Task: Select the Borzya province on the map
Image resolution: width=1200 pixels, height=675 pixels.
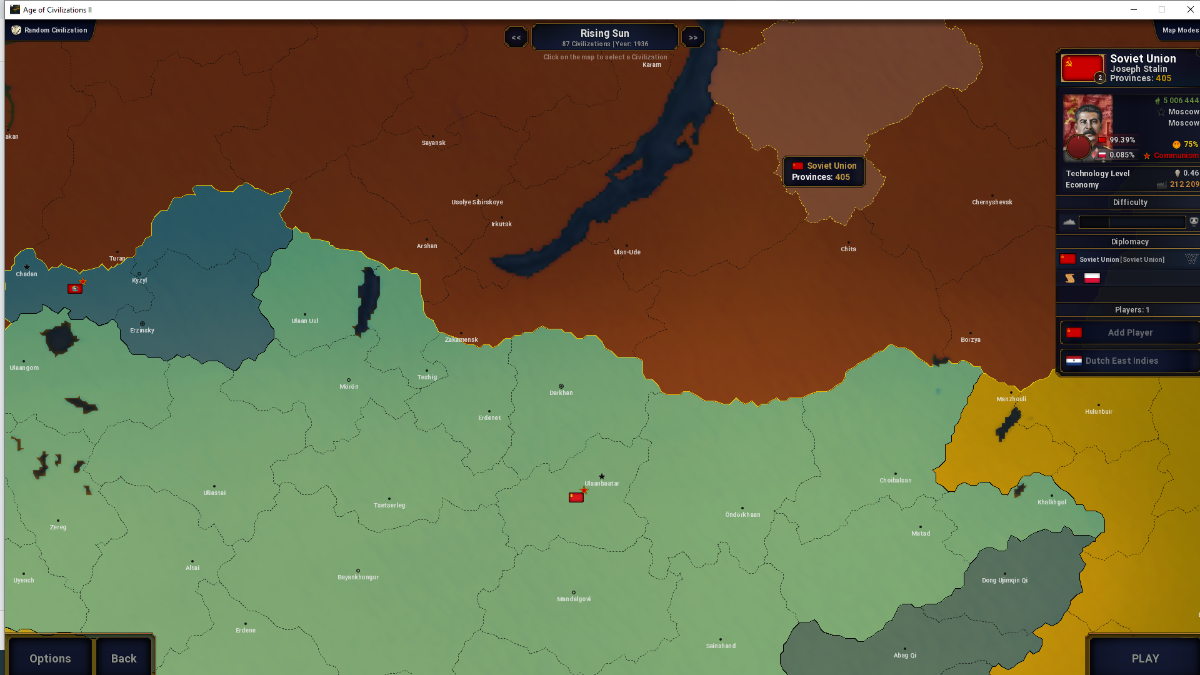Action: click(970, 340)
